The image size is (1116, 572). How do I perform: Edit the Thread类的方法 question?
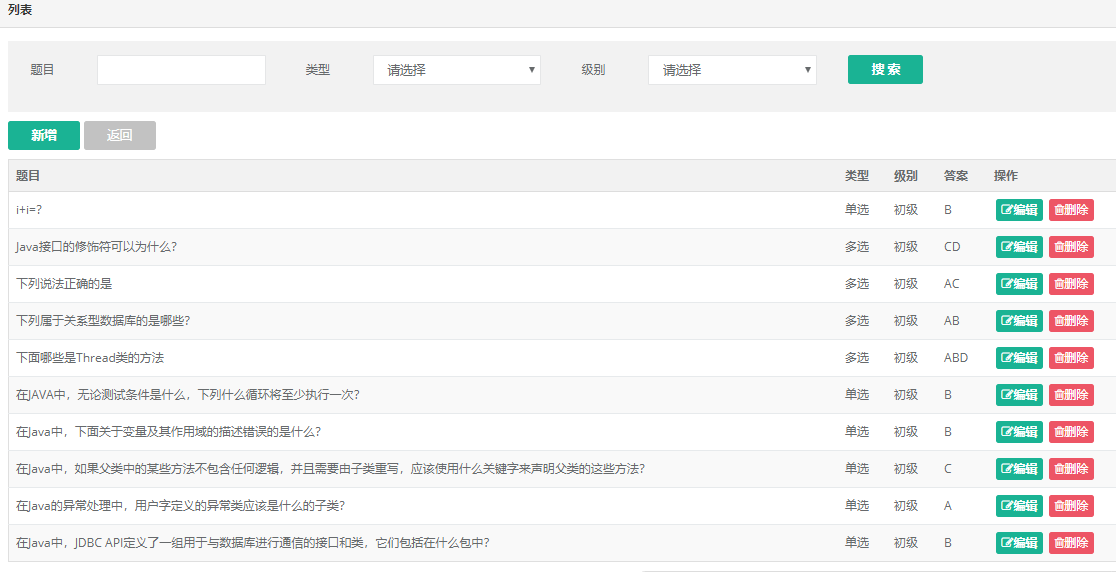tap(1019, 358)
